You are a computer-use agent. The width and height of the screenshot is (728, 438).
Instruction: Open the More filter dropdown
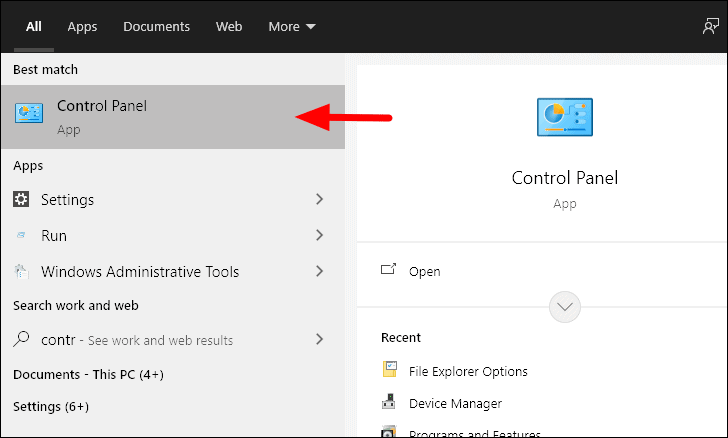coord(292,26)
